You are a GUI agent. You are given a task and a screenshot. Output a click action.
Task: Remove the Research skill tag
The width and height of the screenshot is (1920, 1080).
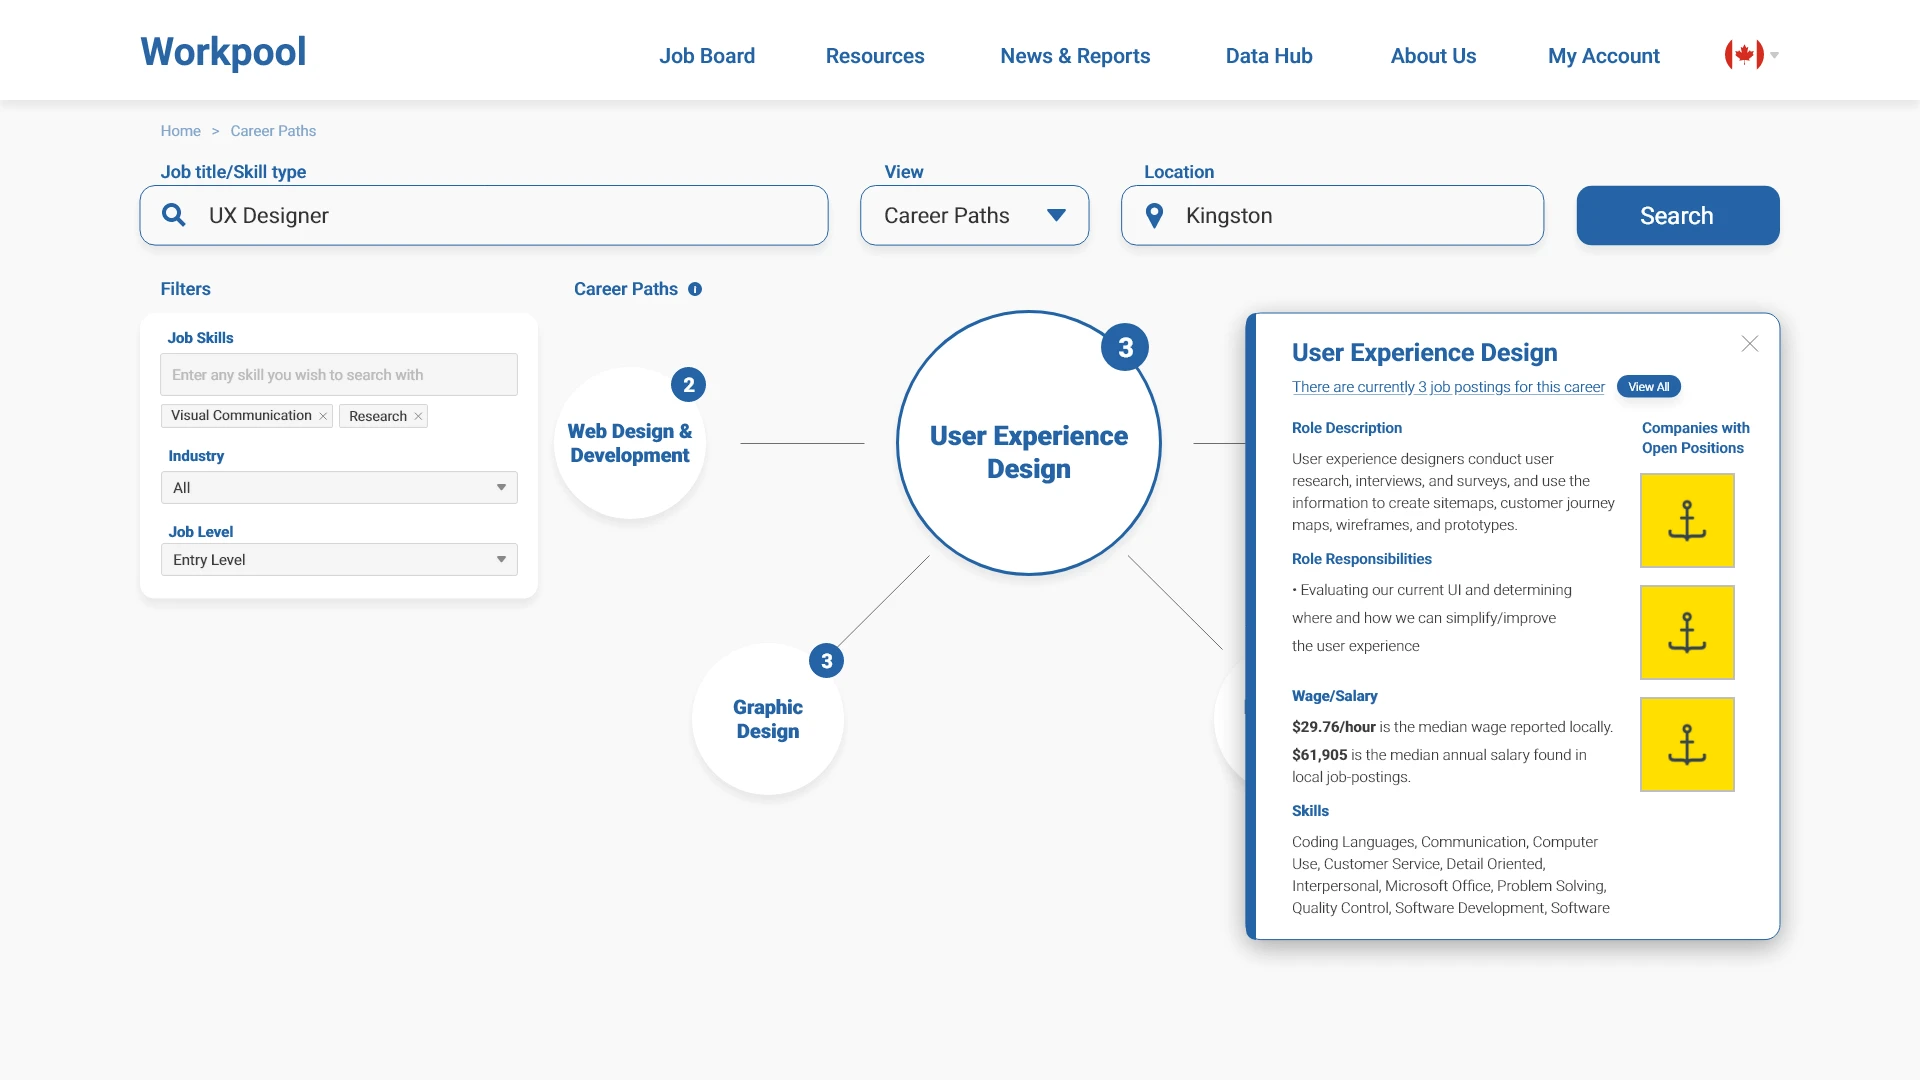tap(418, 416)
